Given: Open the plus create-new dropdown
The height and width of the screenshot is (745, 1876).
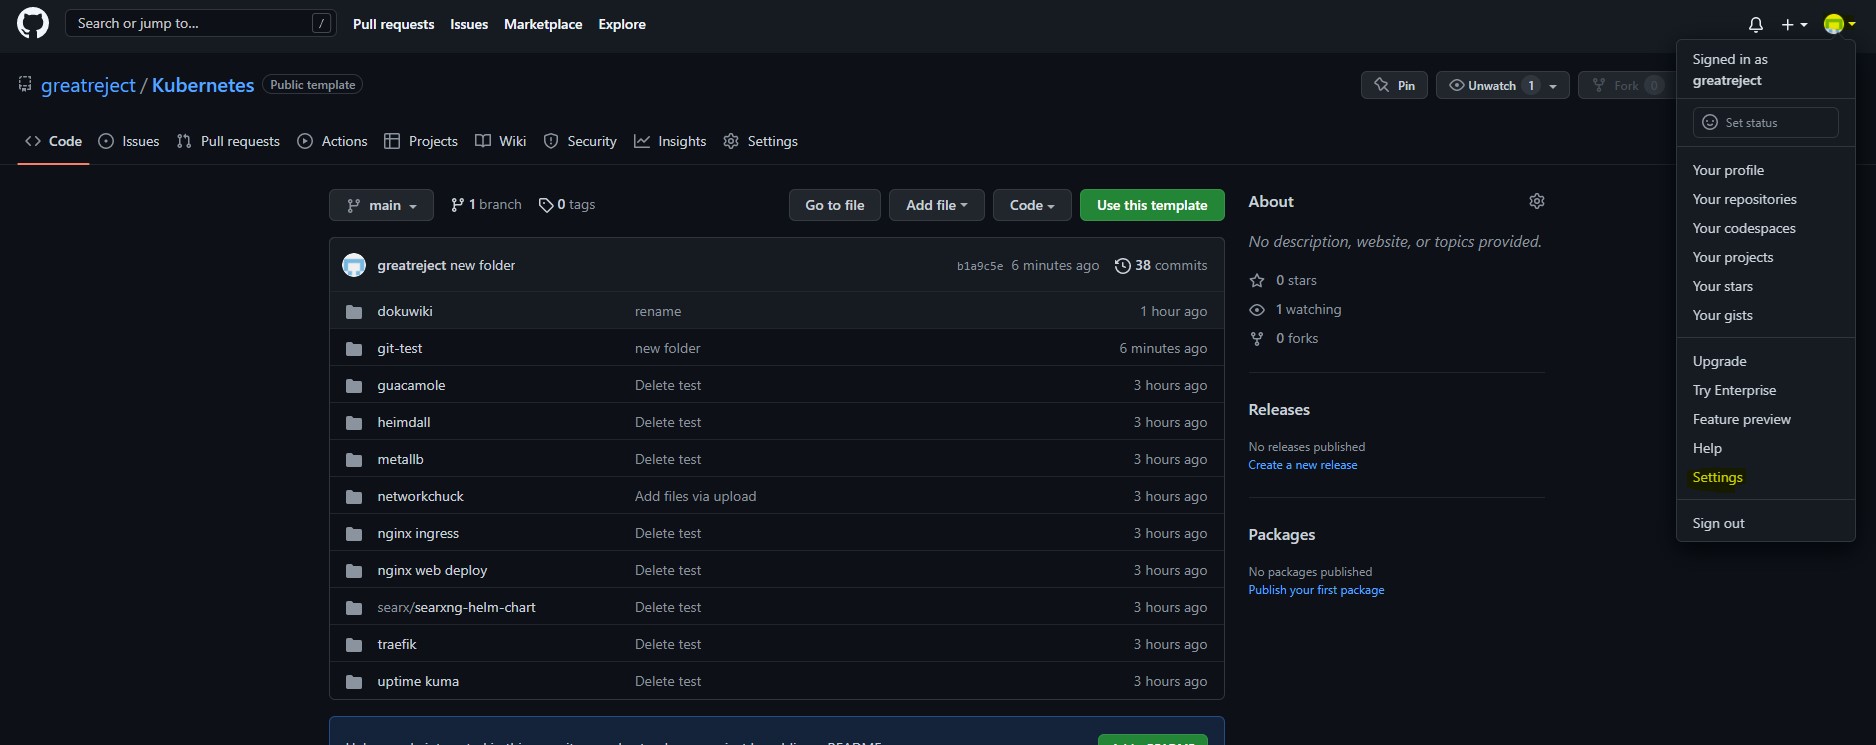Looking at the screenshot, I should tap(1794, 24).
